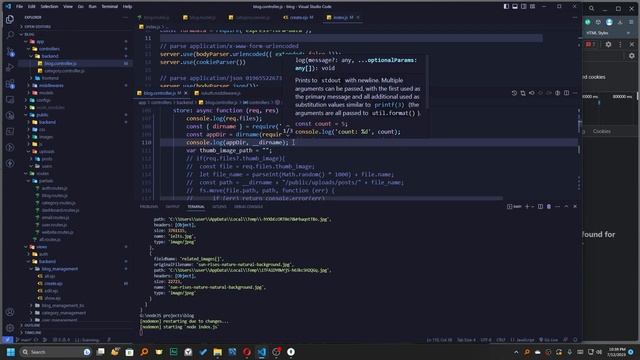Open the Selection menu
Screen dimensions: 640x360
point(49,7)
